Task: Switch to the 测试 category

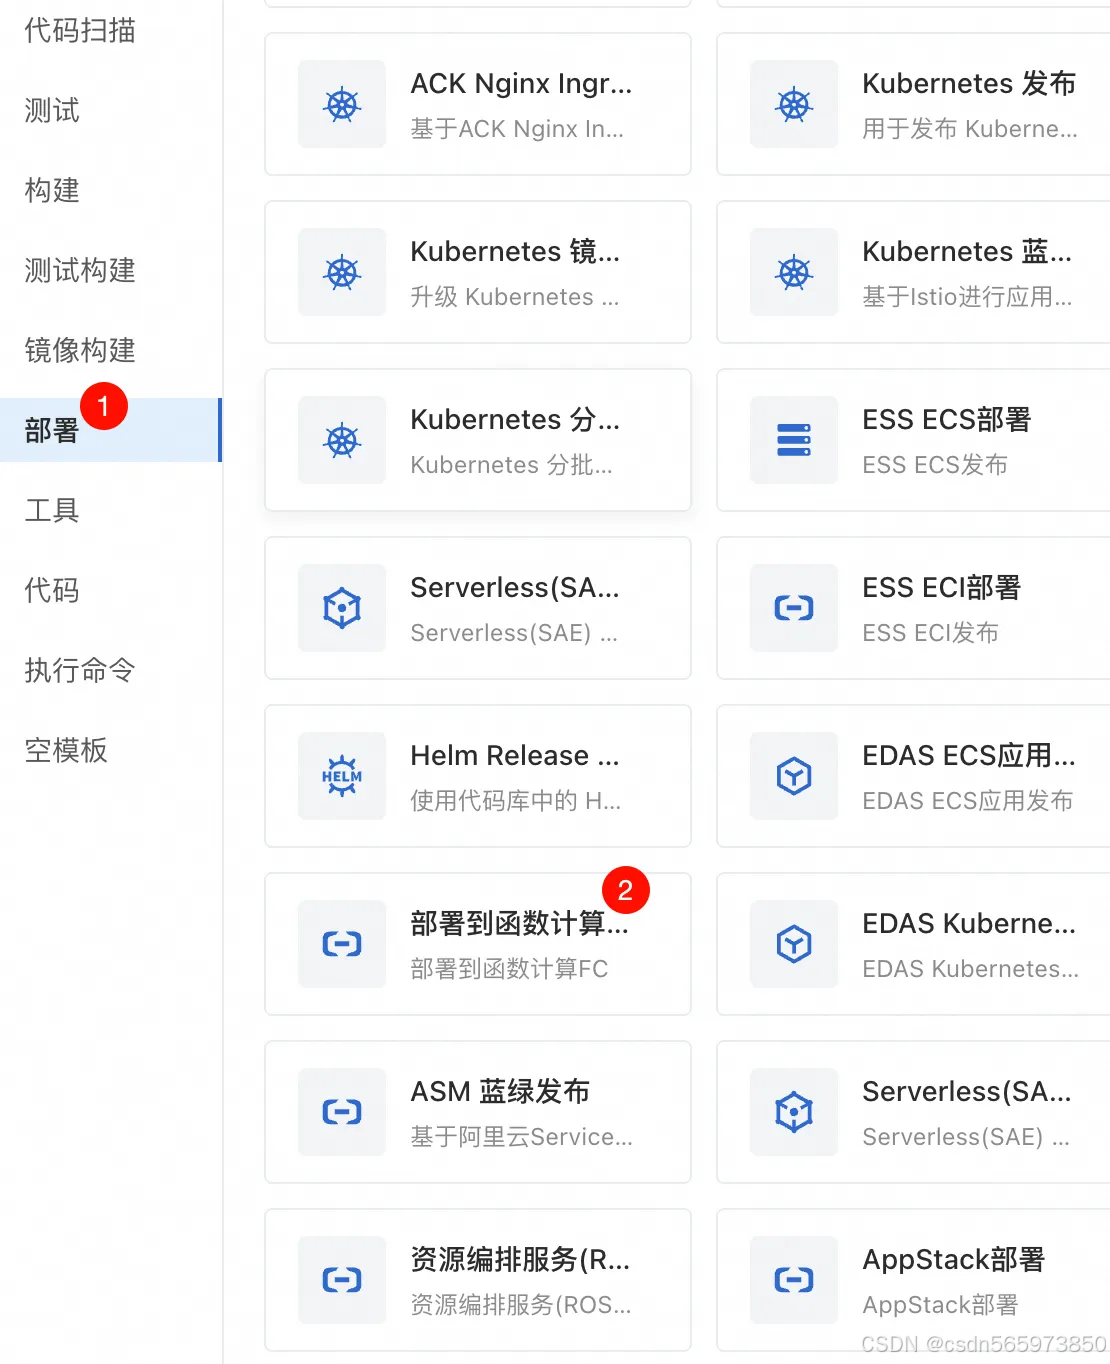Action: tap(50, 111)
